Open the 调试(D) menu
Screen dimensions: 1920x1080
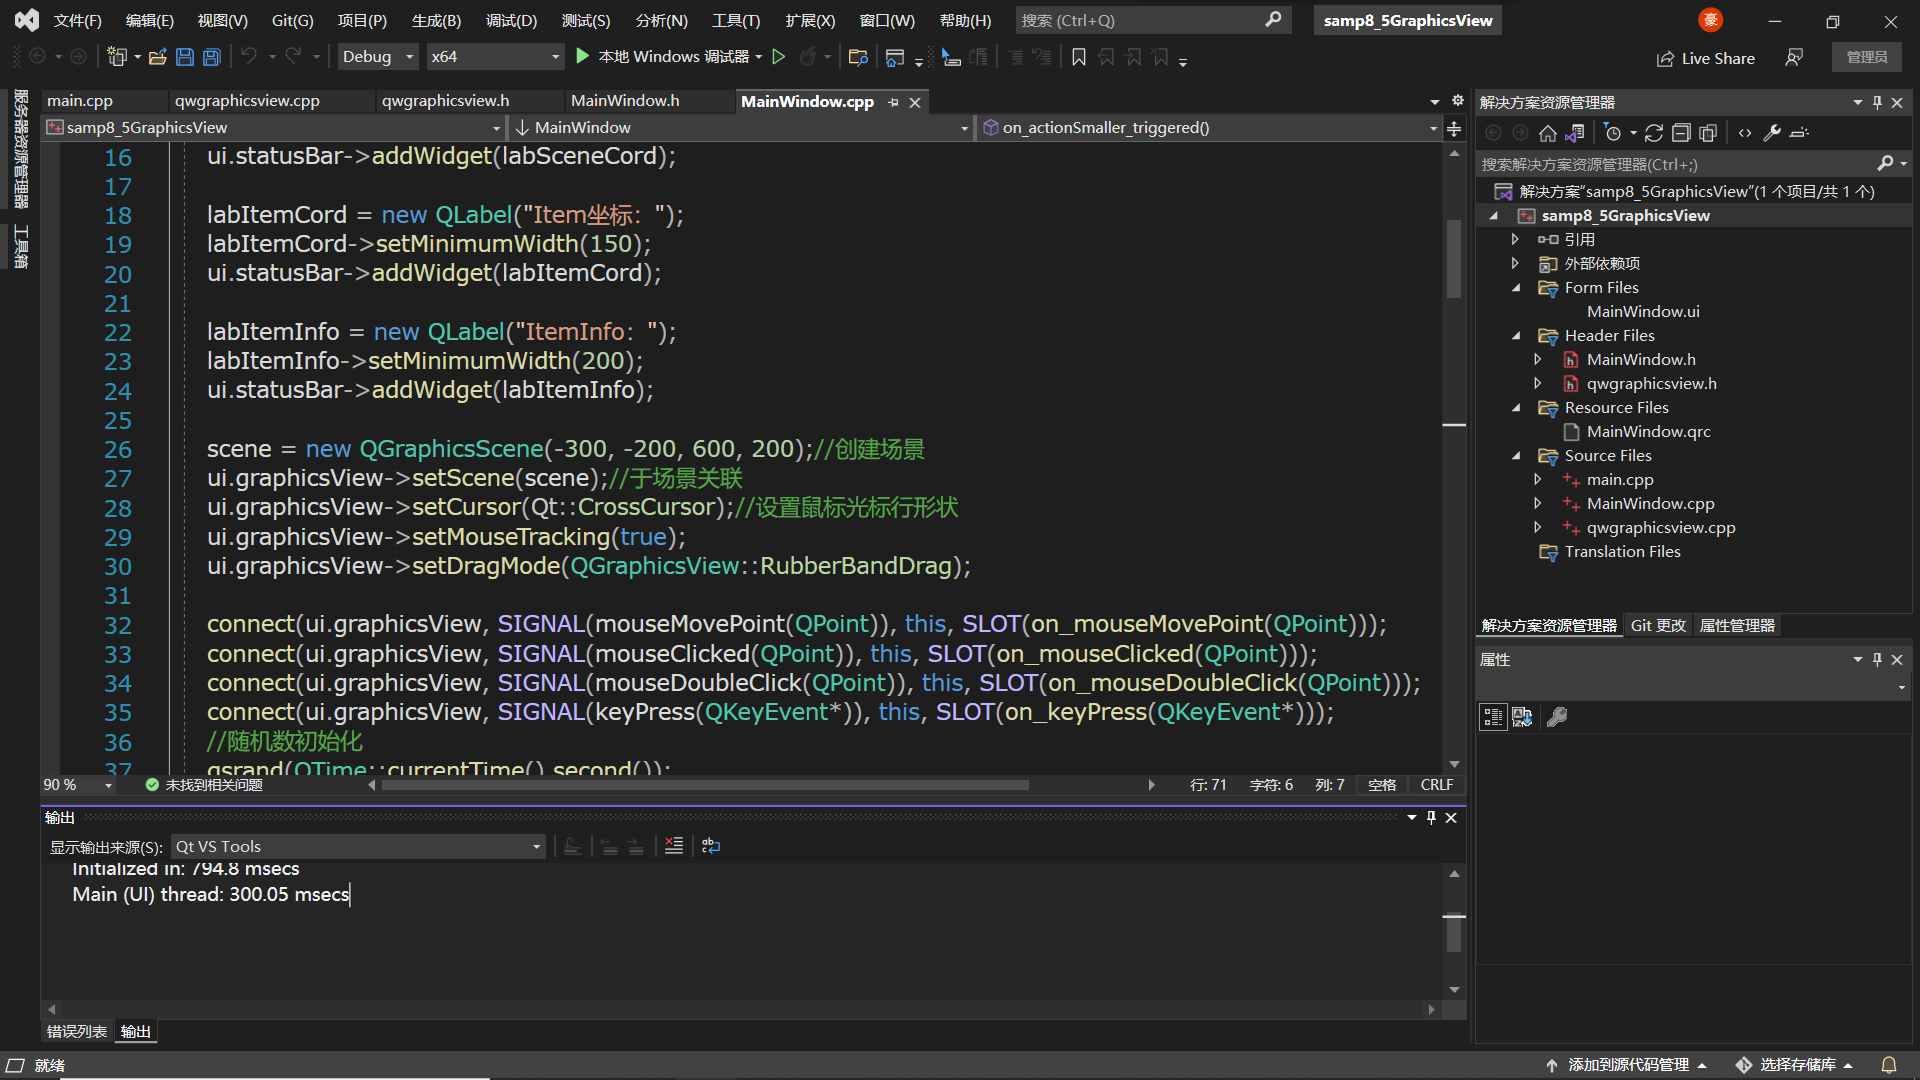tap(511, 20)
